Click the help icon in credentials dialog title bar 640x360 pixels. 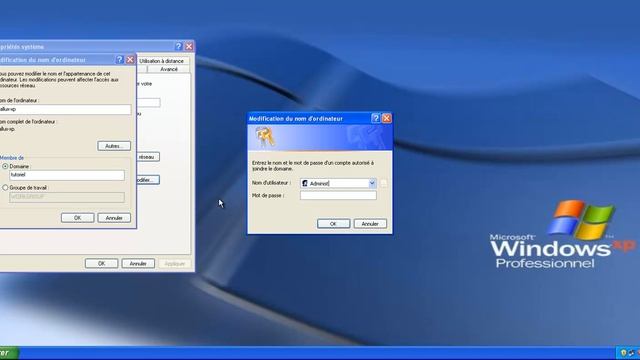(x=376, y=118)
